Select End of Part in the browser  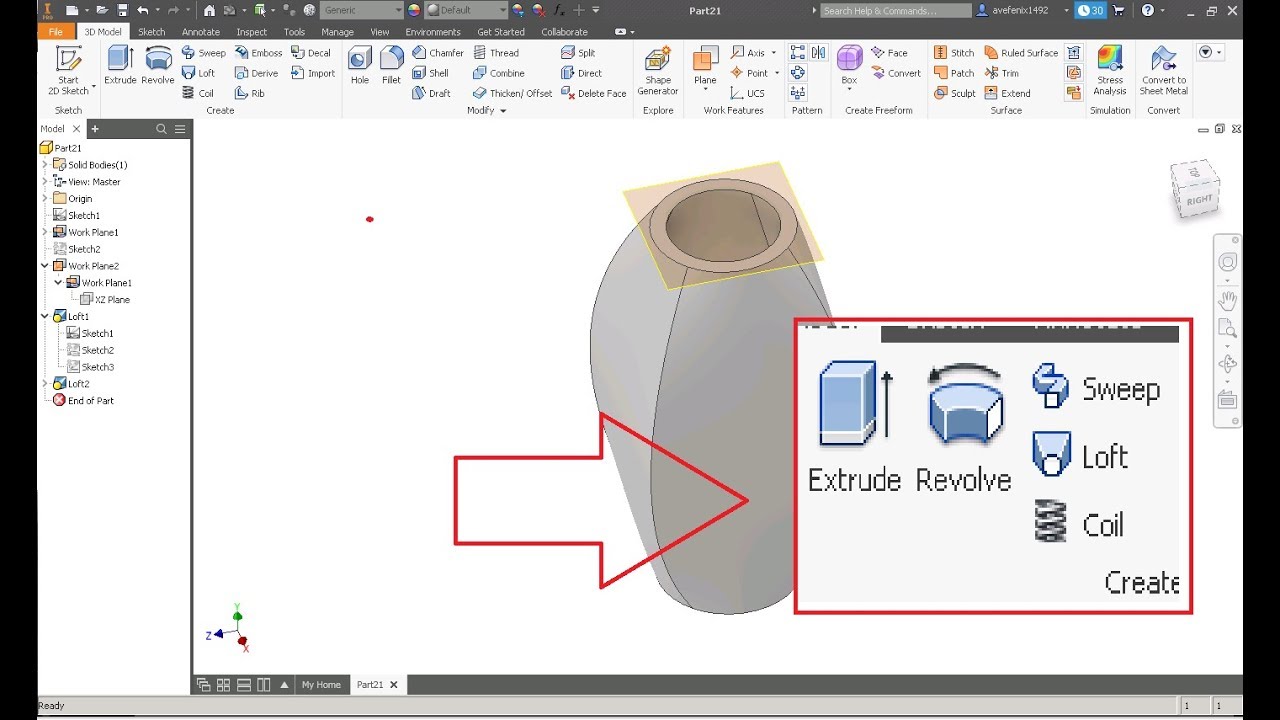click(83, 400)
